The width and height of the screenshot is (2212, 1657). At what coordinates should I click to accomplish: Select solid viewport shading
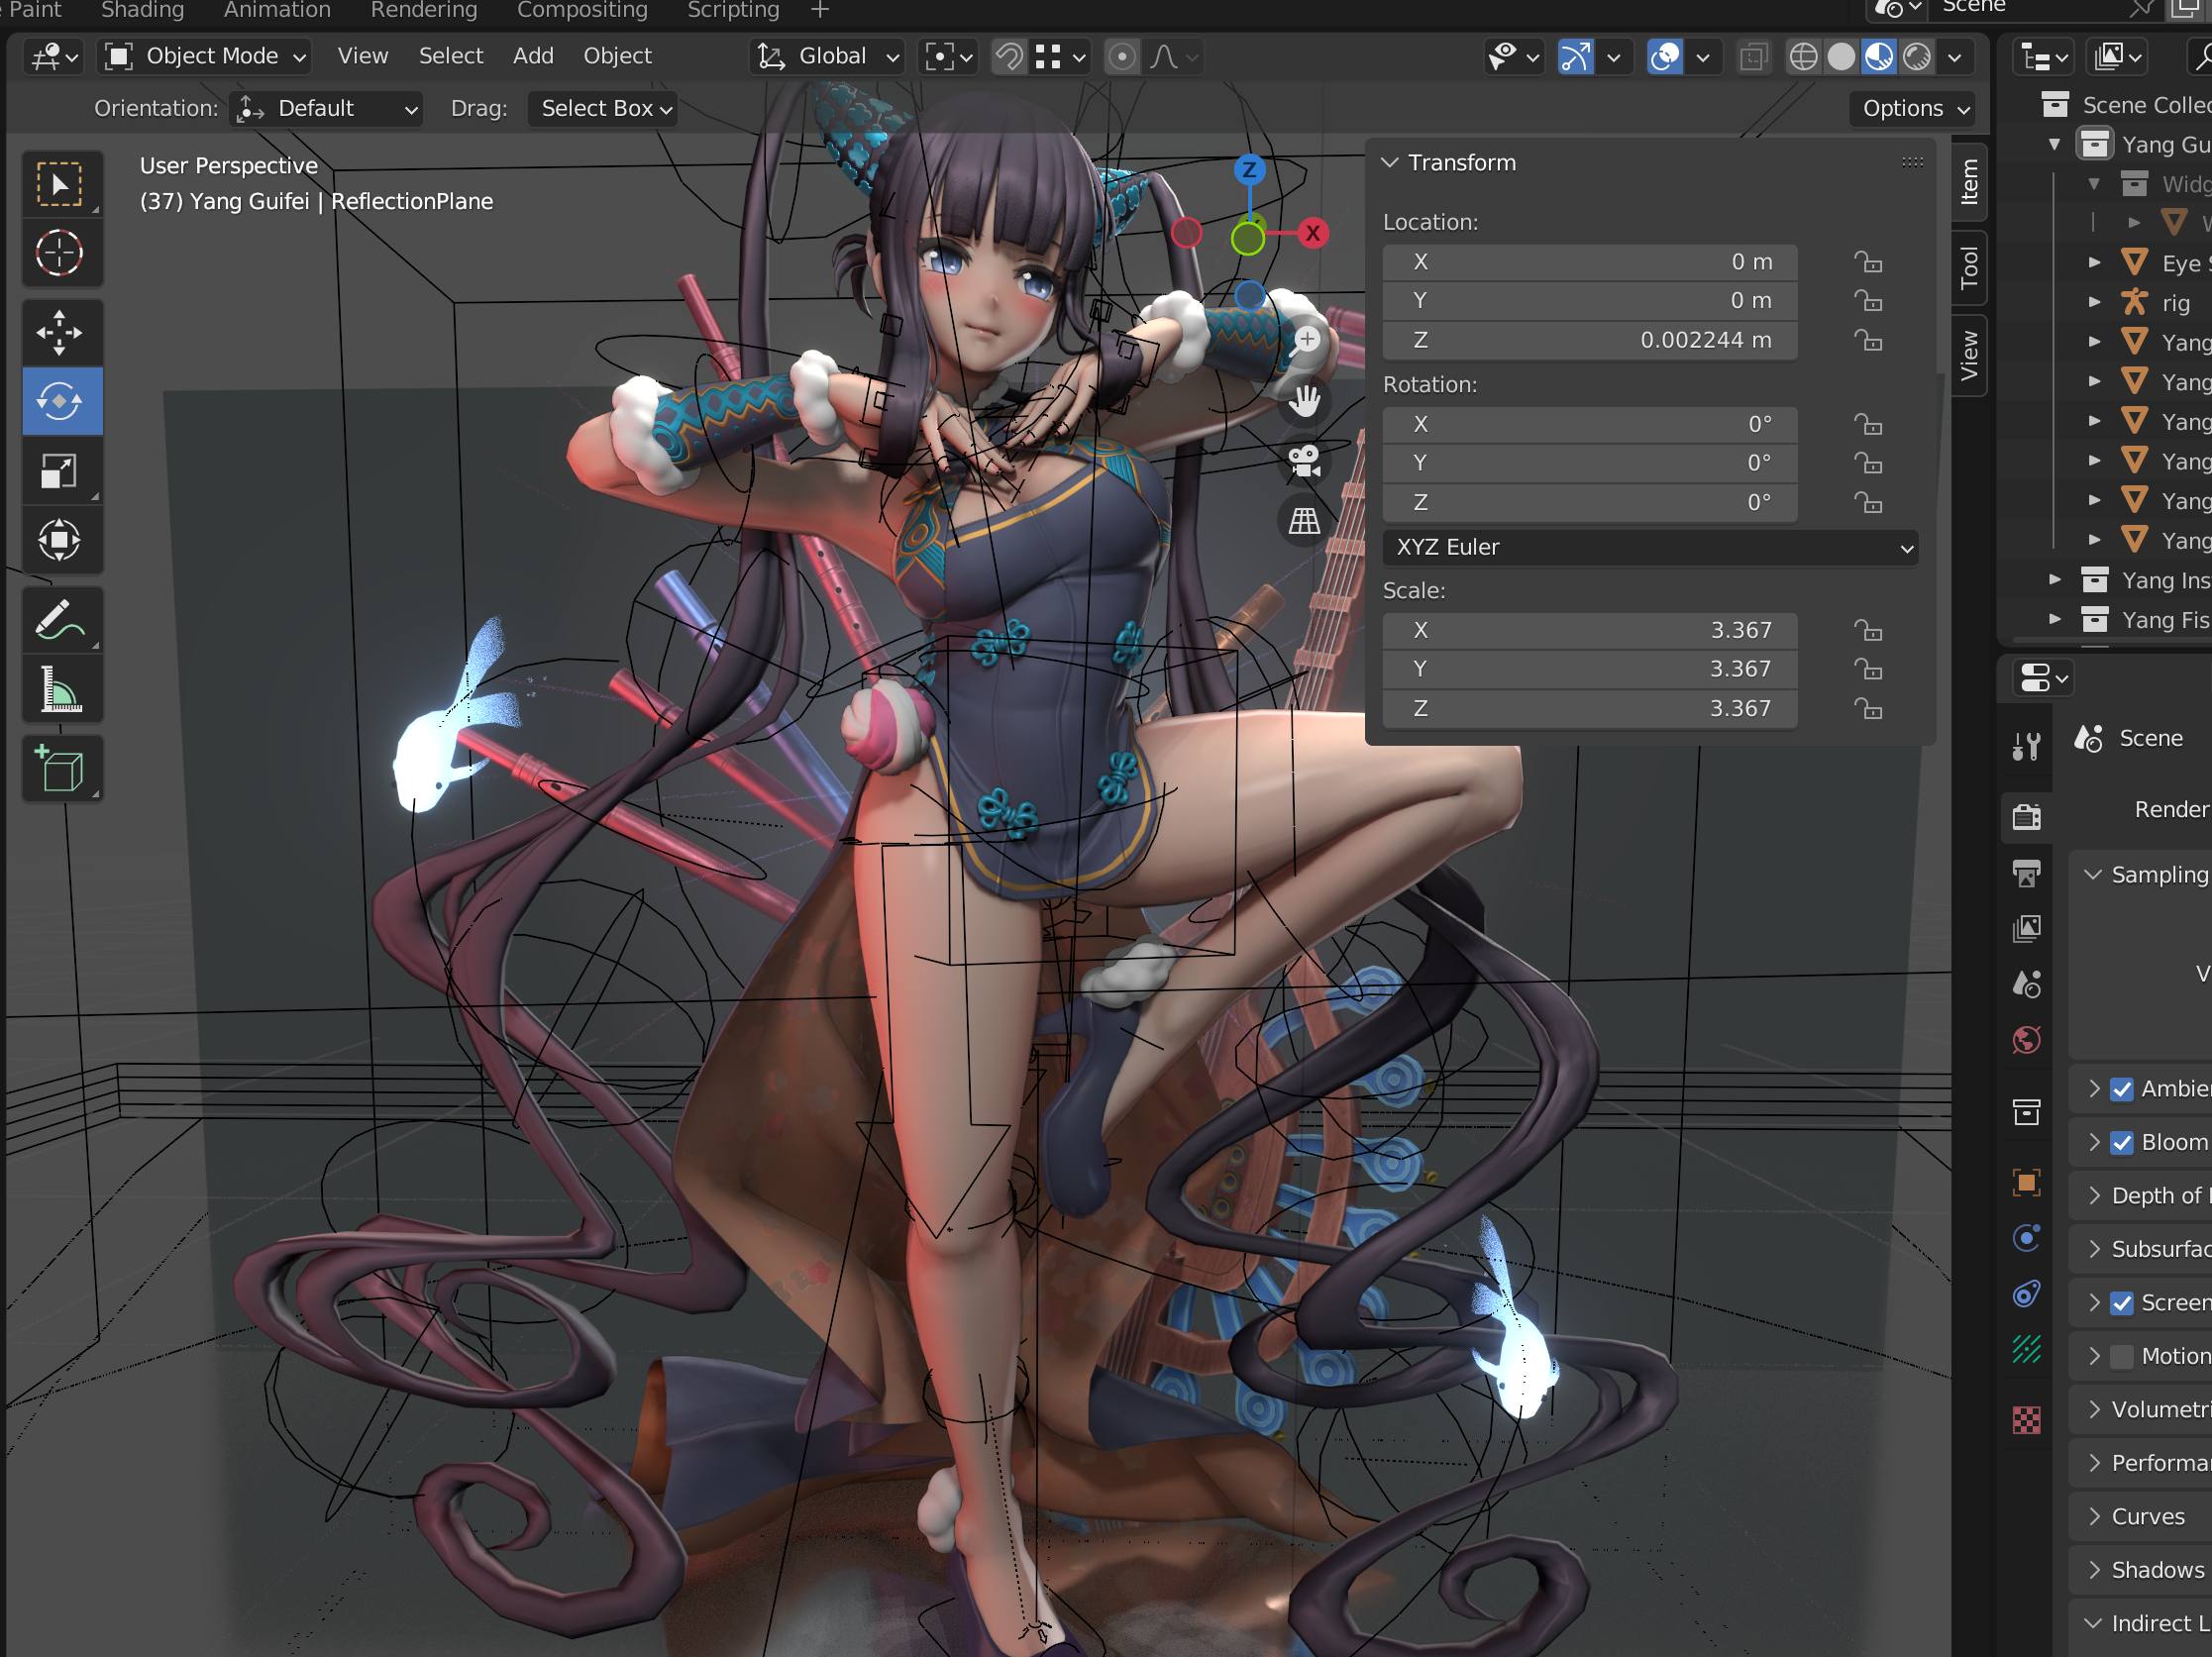1841,57
